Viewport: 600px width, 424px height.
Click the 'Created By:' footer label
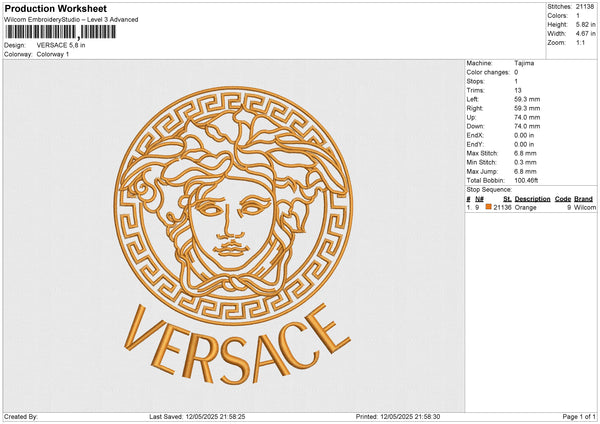tap(21, 416)
